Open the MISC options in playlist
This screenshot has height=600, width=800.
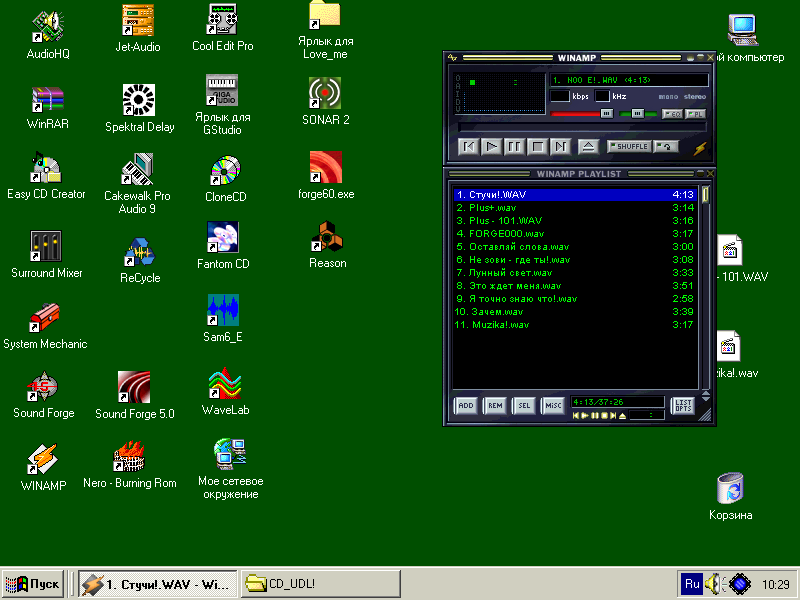tap(553, 406)
